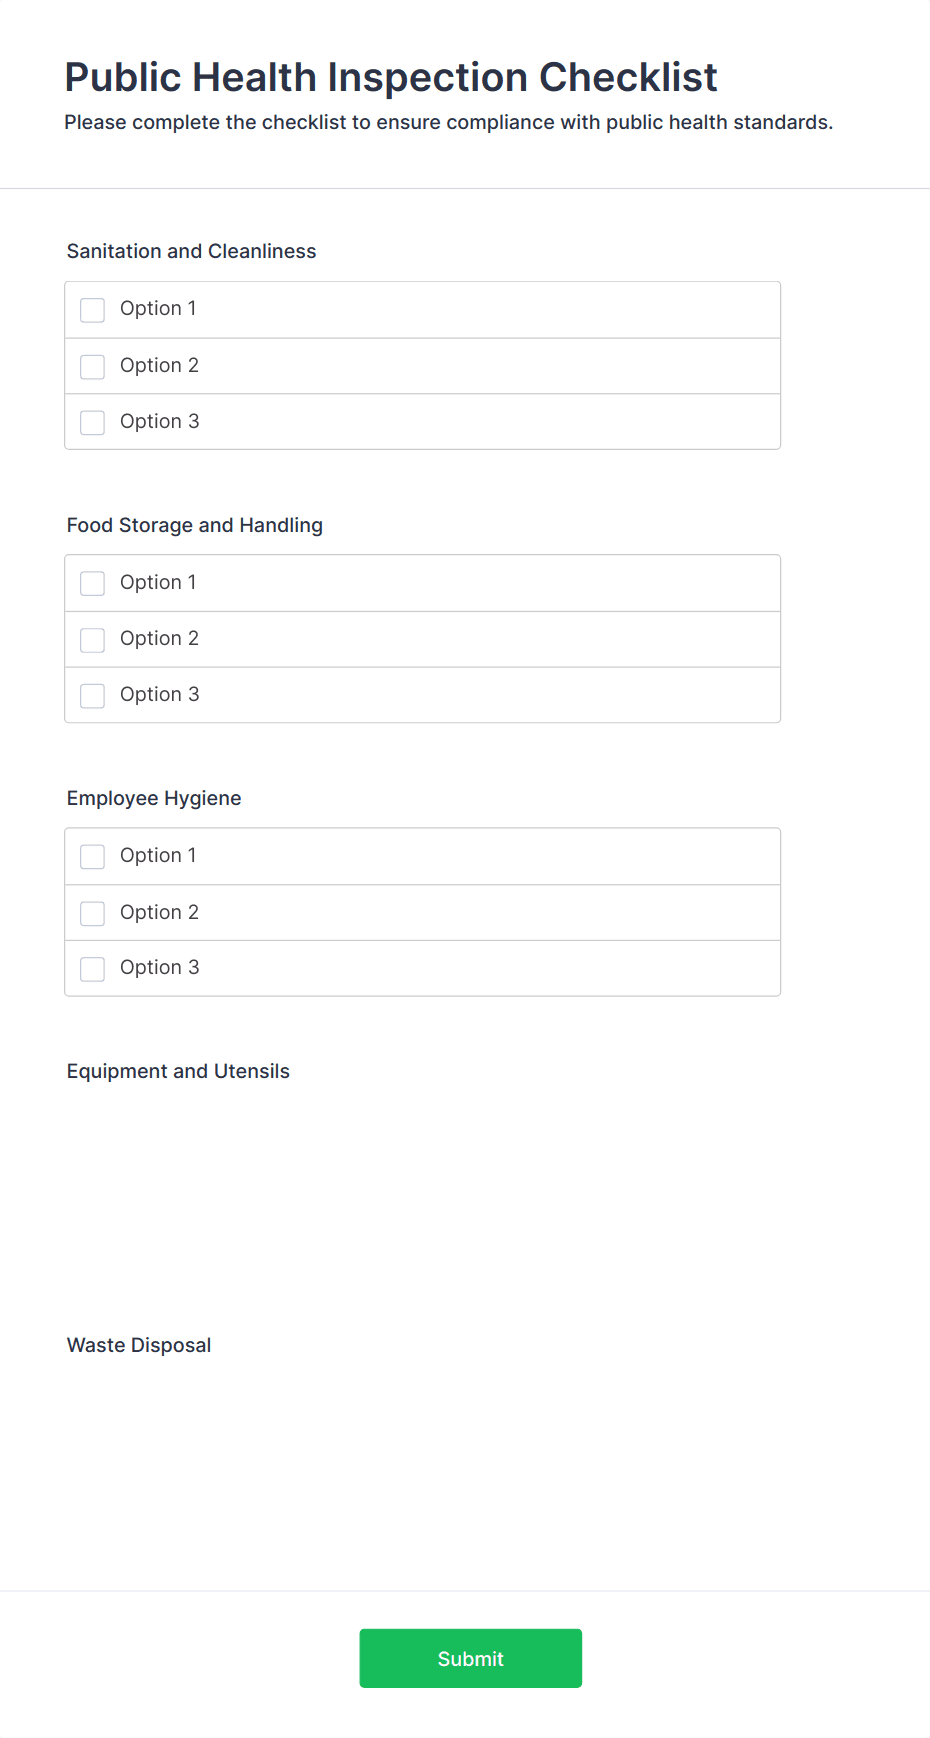Select the Option 3 row label in Employee Hygiene
The width and height of the screenshot is (930, 1738).
click(x=159, y=967)
